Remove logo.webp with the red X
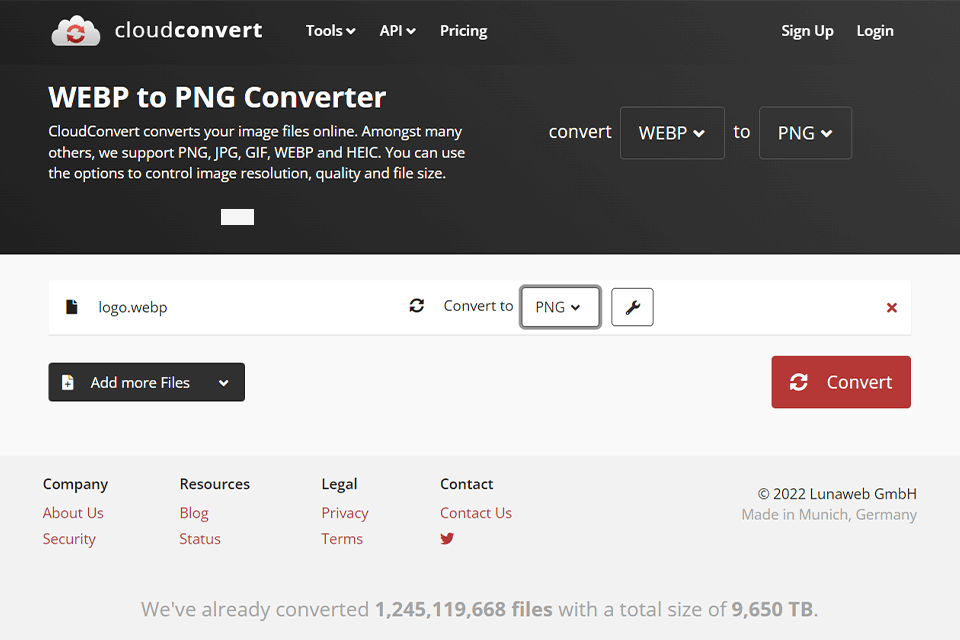The width and height of the screenshot is (960, 640). coord(891,307)
